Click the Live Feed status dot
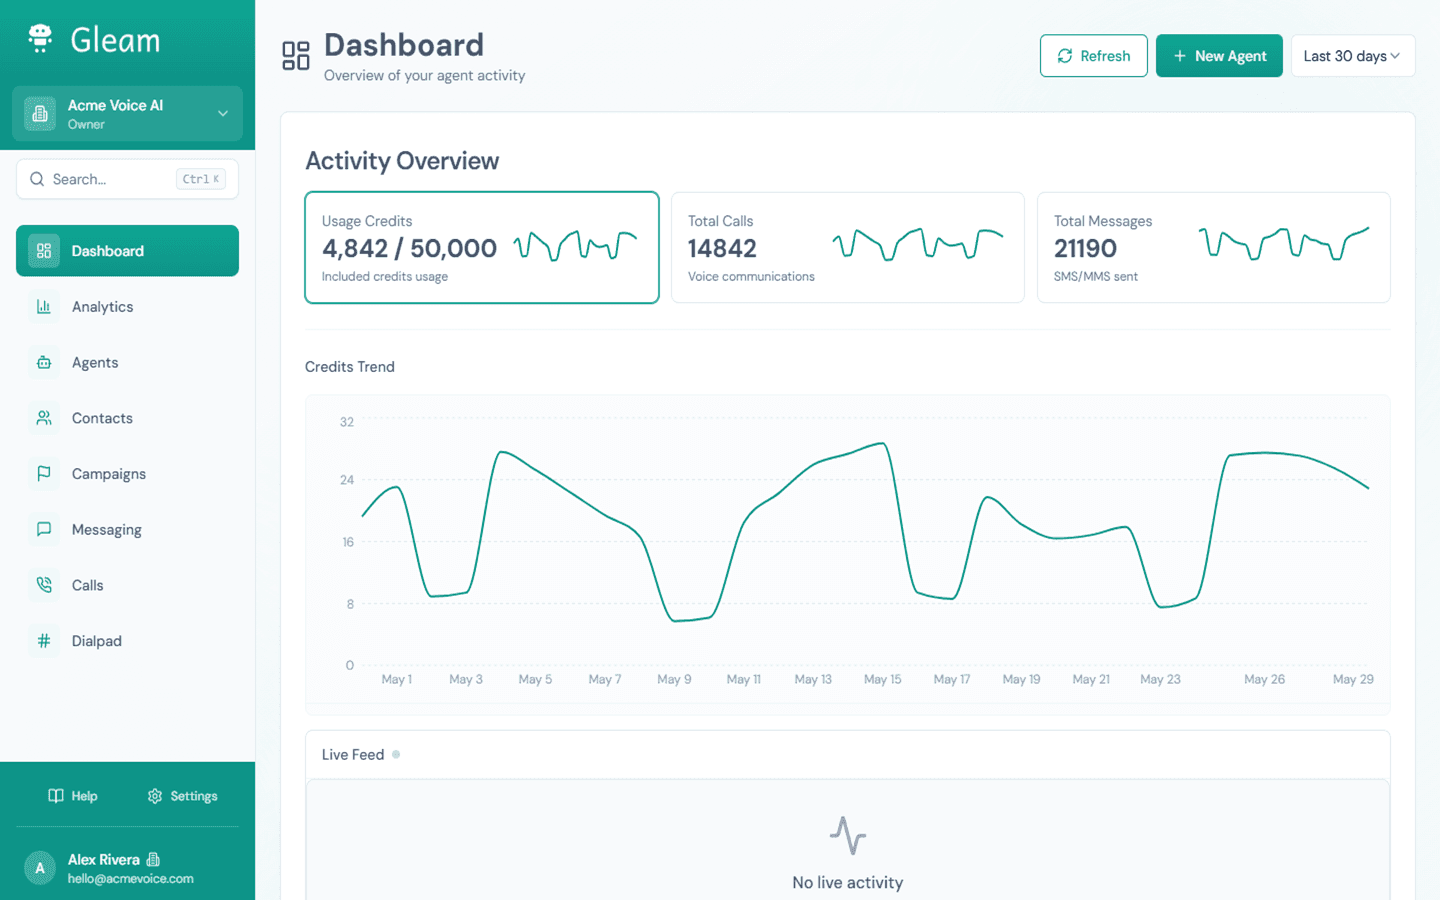Viewport: 1440px width, 900px height. pos(396,755)
